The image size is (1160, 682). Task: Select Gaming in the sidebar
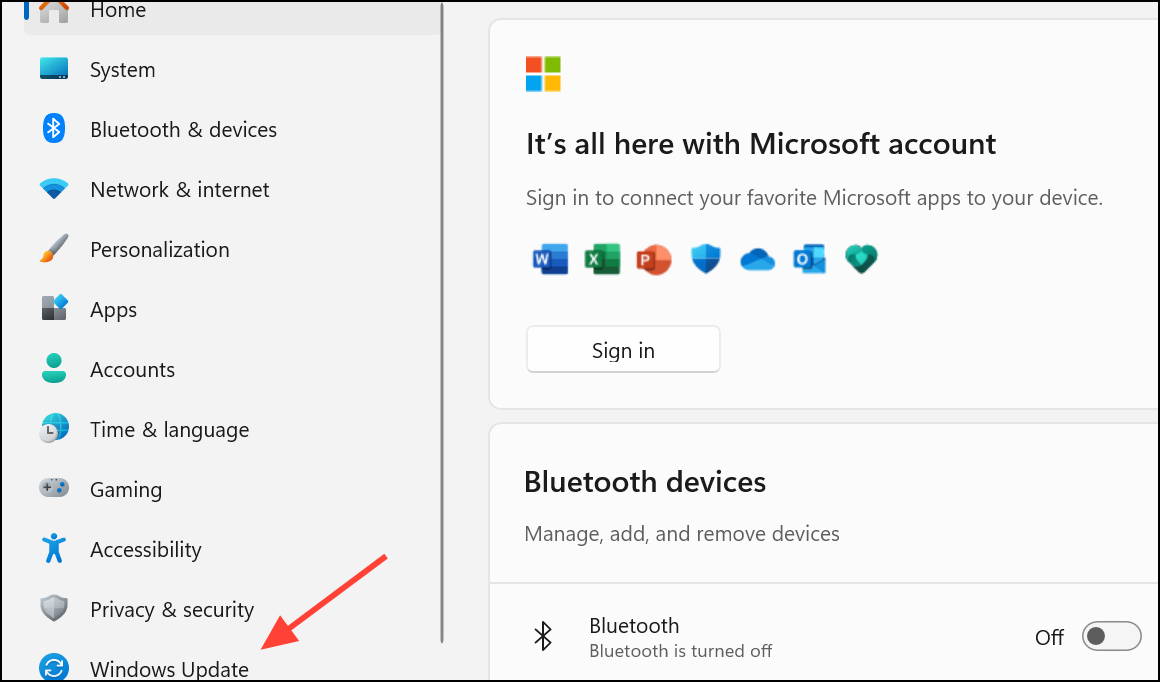(x=232, y=489)
